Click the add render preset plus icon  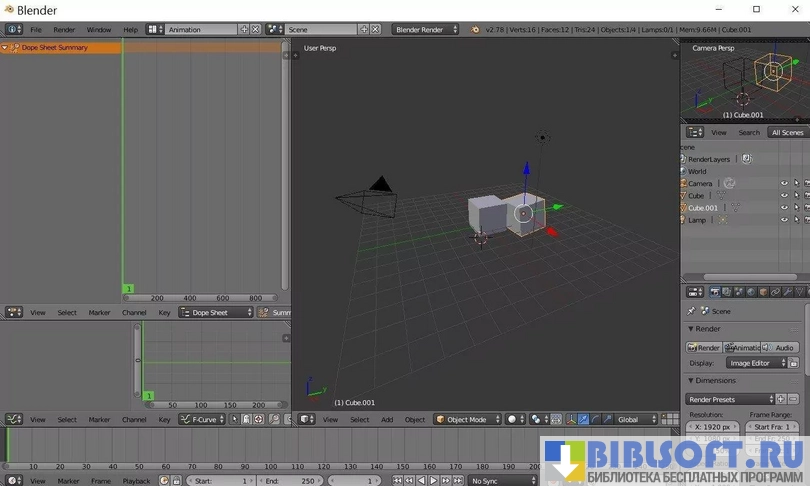pos(781,400)
